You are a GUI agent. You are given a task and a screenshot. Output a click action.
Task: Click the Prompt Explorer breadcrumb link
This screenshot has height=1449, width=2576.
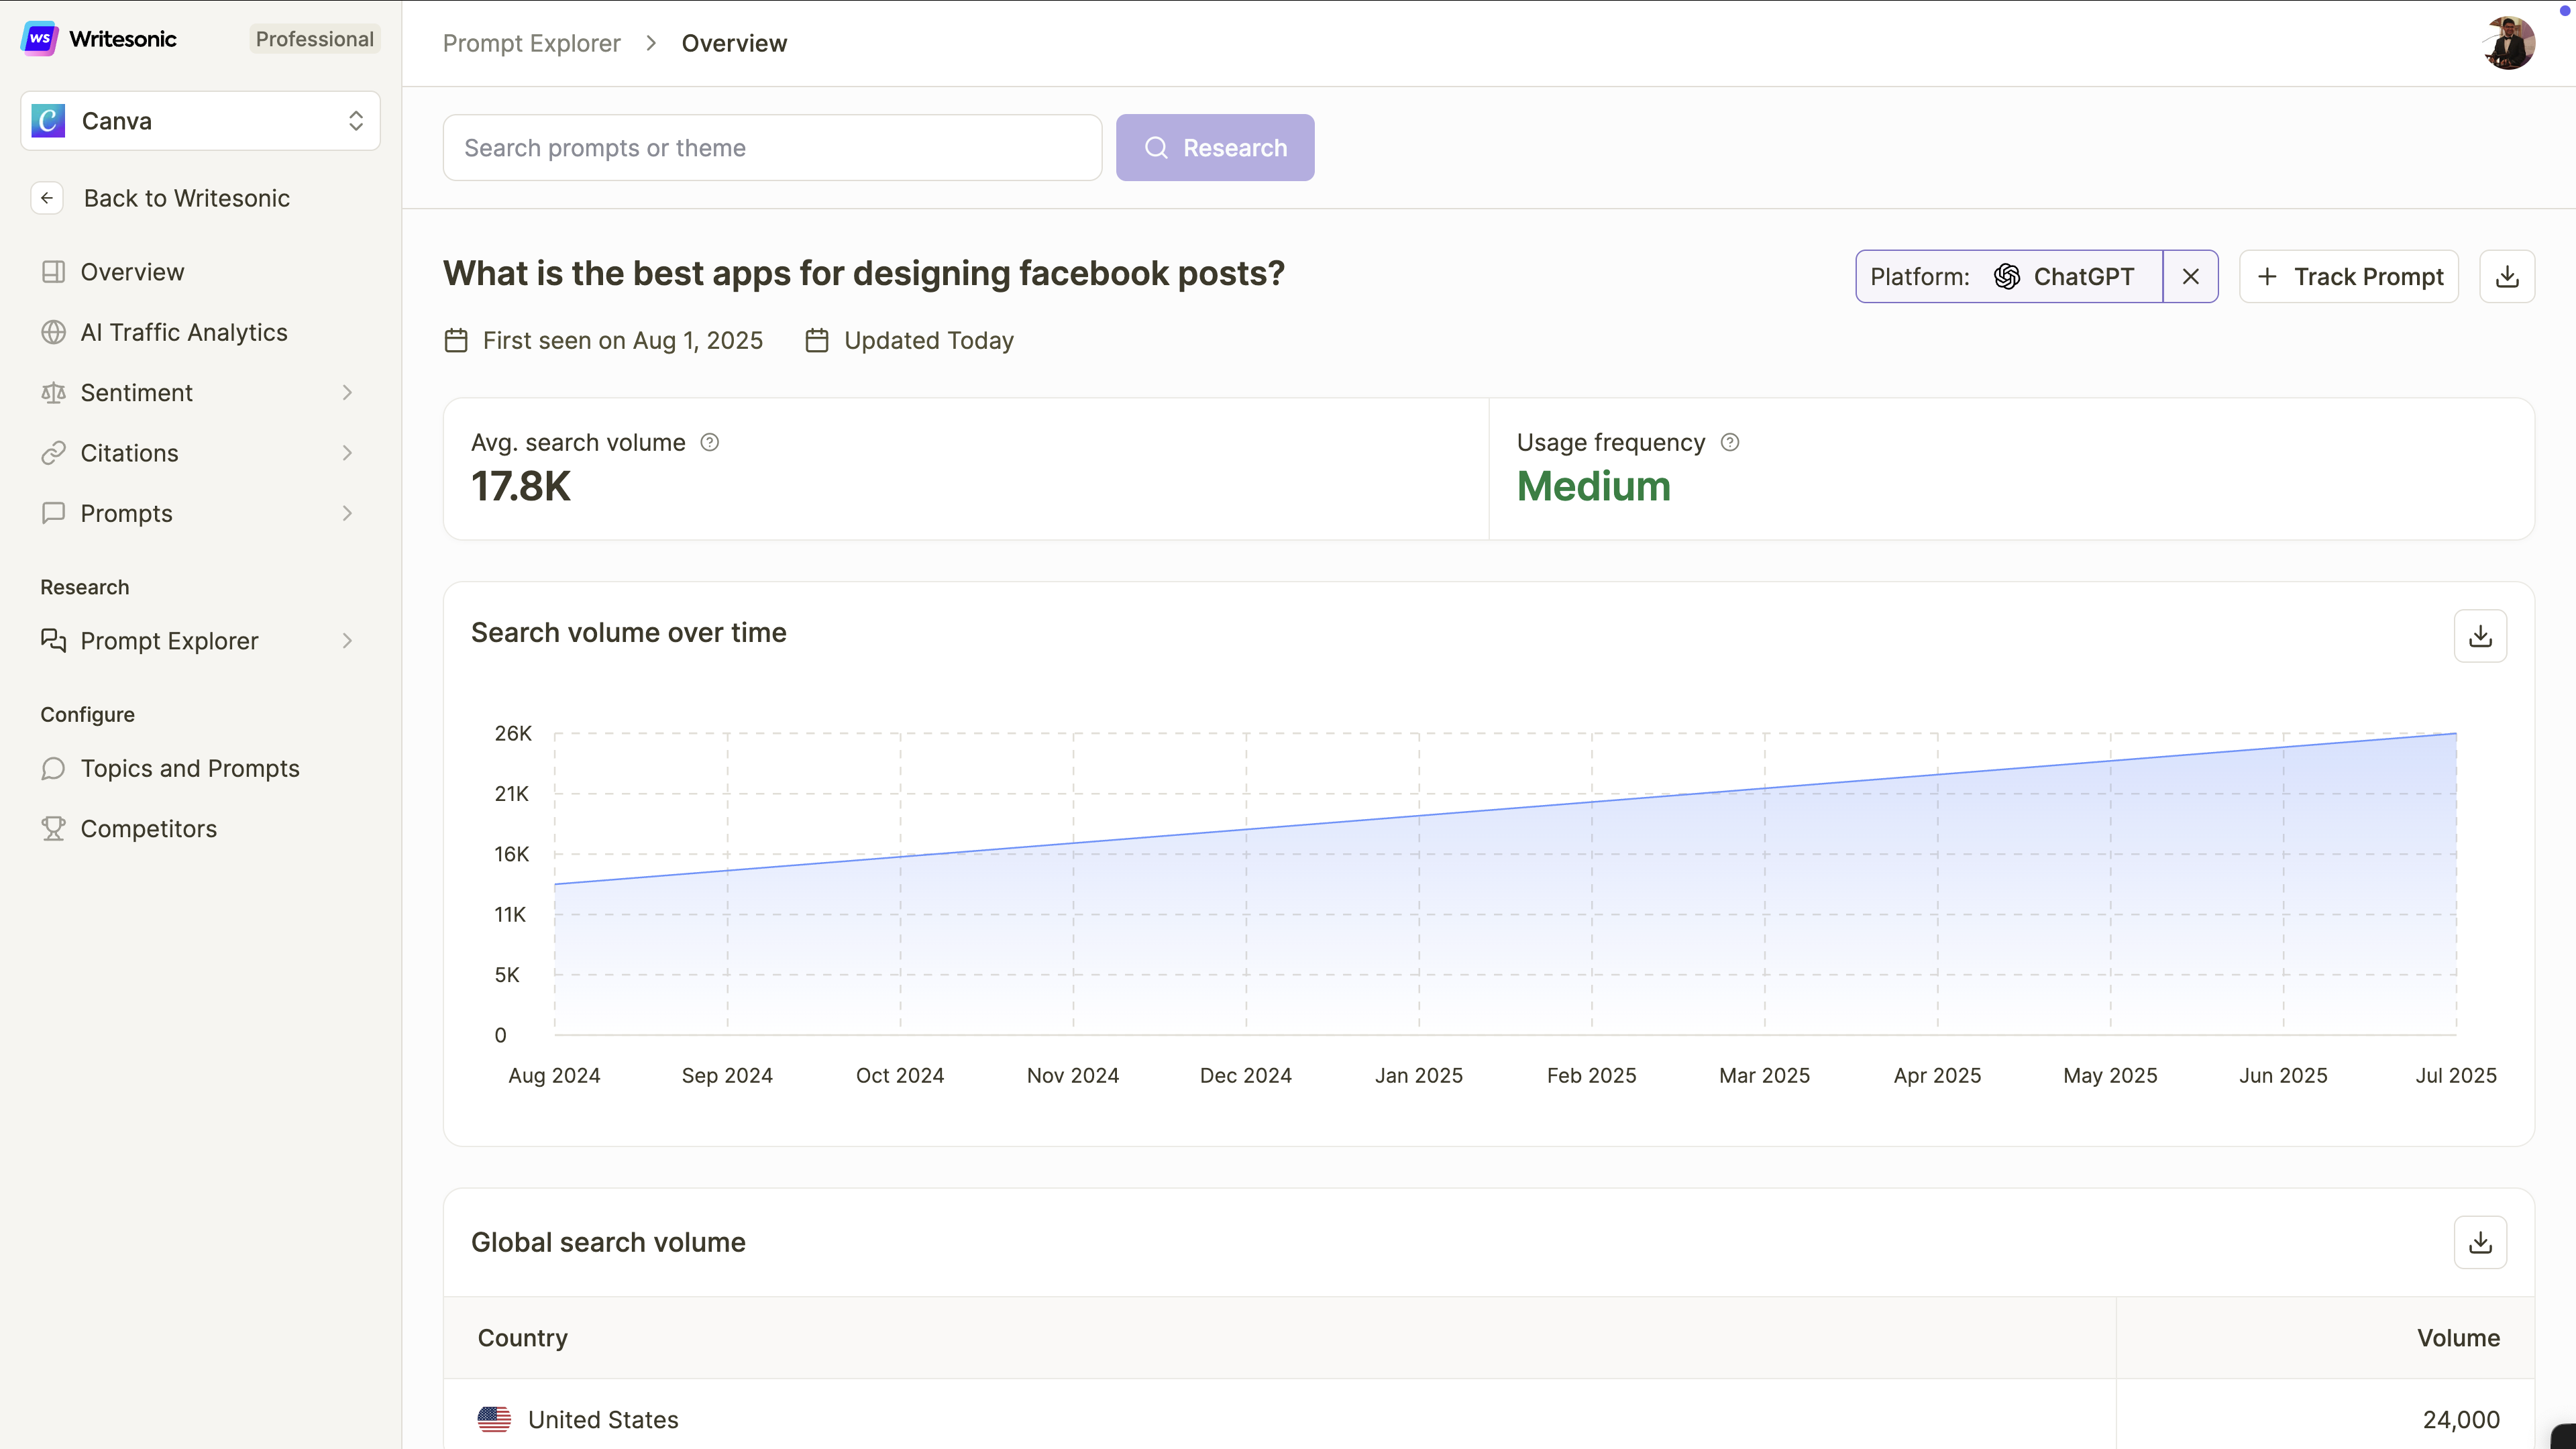pyautogui.click(x=531, y=43)
